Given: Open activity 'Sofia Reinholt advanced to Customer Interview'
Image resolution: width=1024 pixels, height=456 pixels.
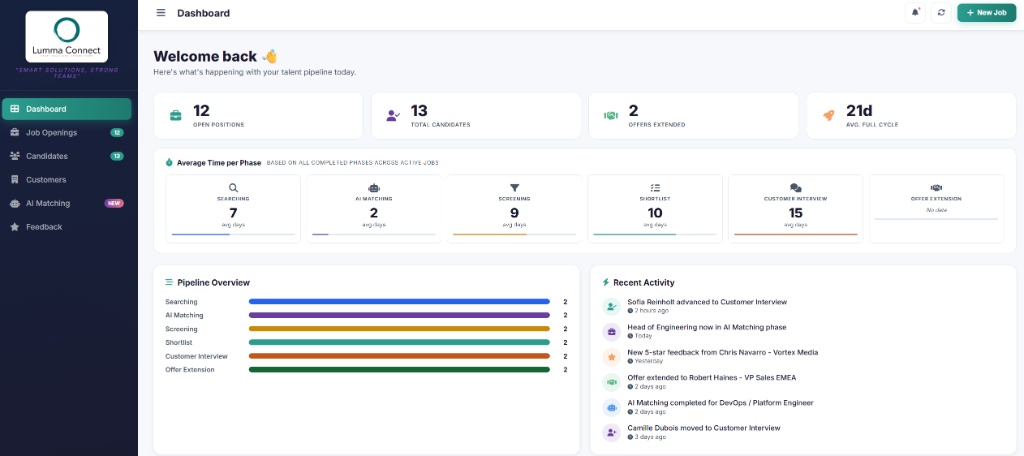Looking at the screenshot, I should pos(707,302).
